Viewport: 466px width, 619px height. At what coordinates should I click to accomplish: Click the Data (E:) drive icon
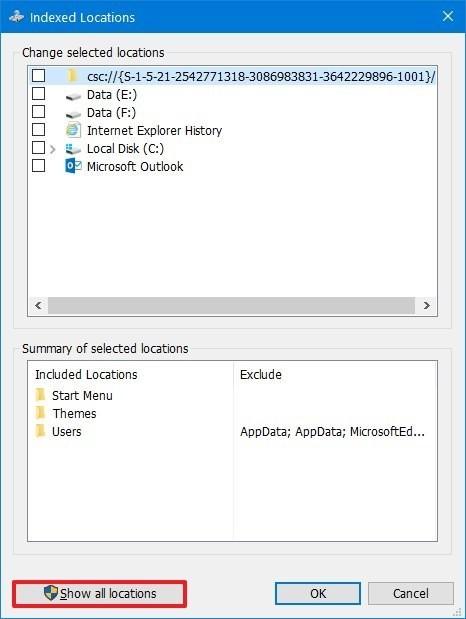(x=73, y=96)
